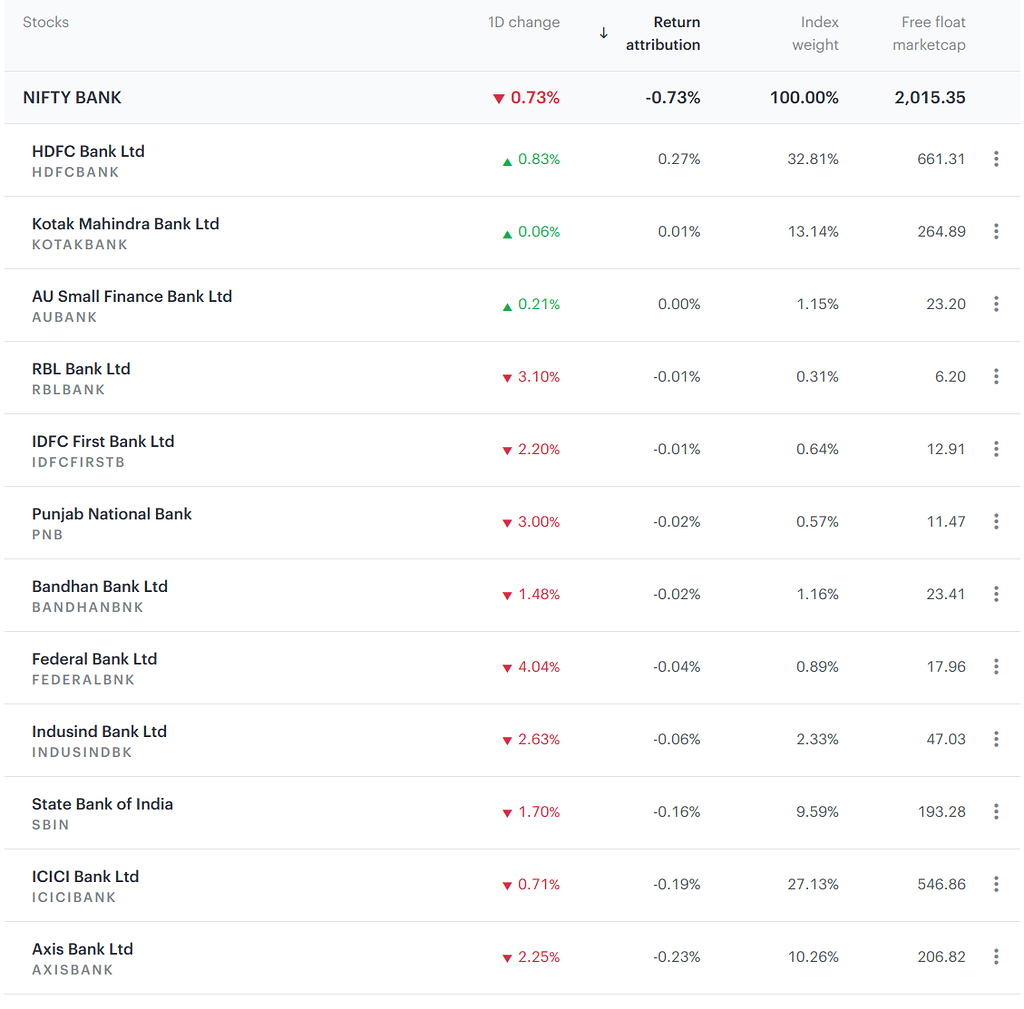Image resolution: width=1024 pixels, height=1009 pixels.
Task: Open Bandhan Bank Ltd kebab menu
Action: (x=996, y=593)
